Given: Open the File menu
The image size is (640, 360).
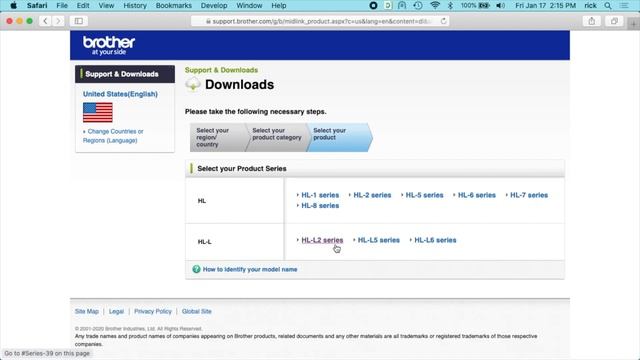Looking at the screenshot, I should [62, 6].
